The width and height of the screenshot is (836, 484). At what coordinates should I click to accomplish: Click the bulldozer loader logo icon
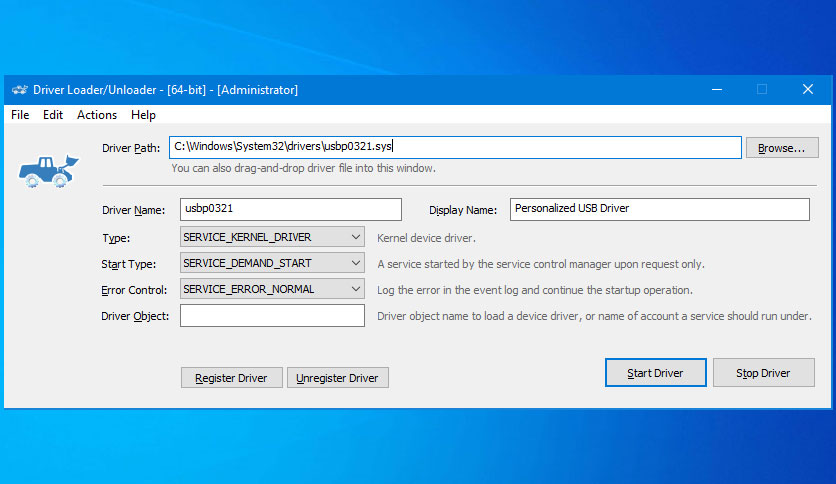(49, 172)
